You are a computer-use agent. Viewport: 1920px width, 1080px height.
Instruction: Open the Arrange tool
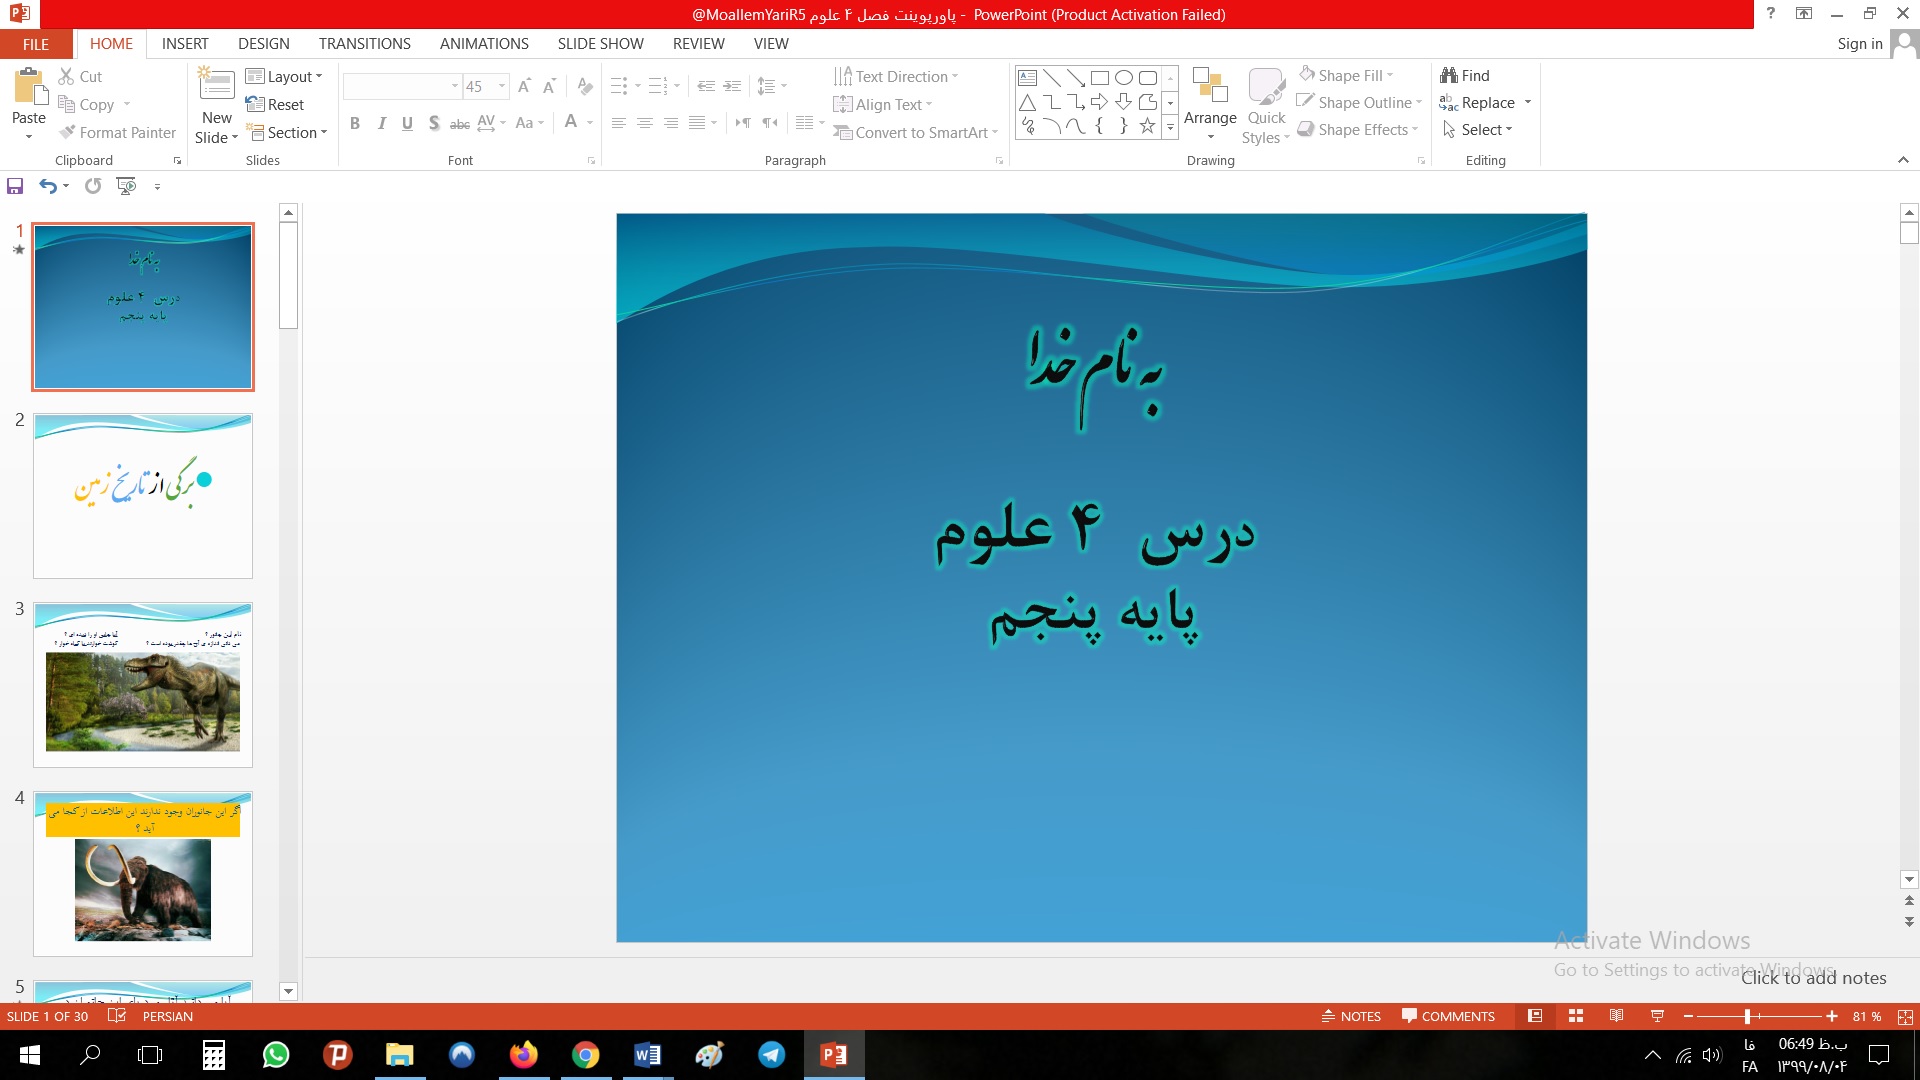1210,106
